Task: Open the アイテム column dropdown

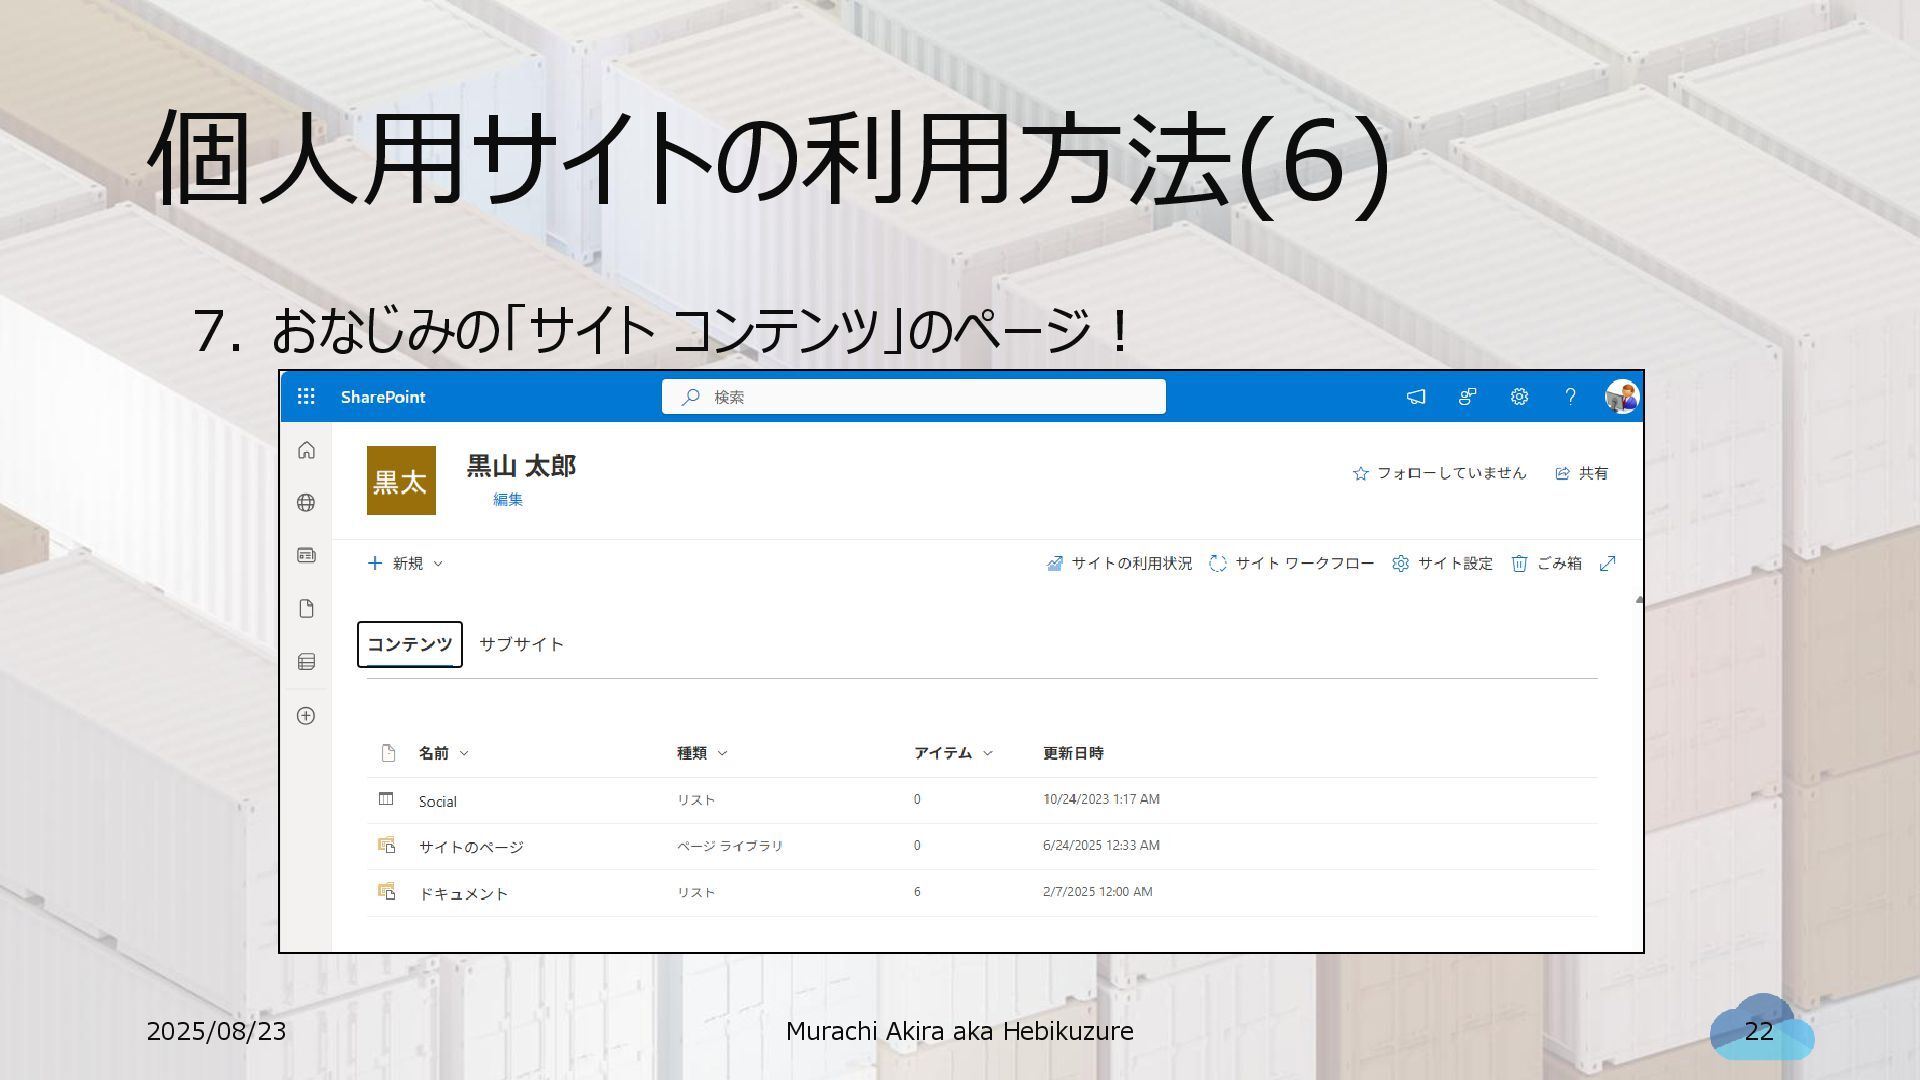Action: [953, 753]
